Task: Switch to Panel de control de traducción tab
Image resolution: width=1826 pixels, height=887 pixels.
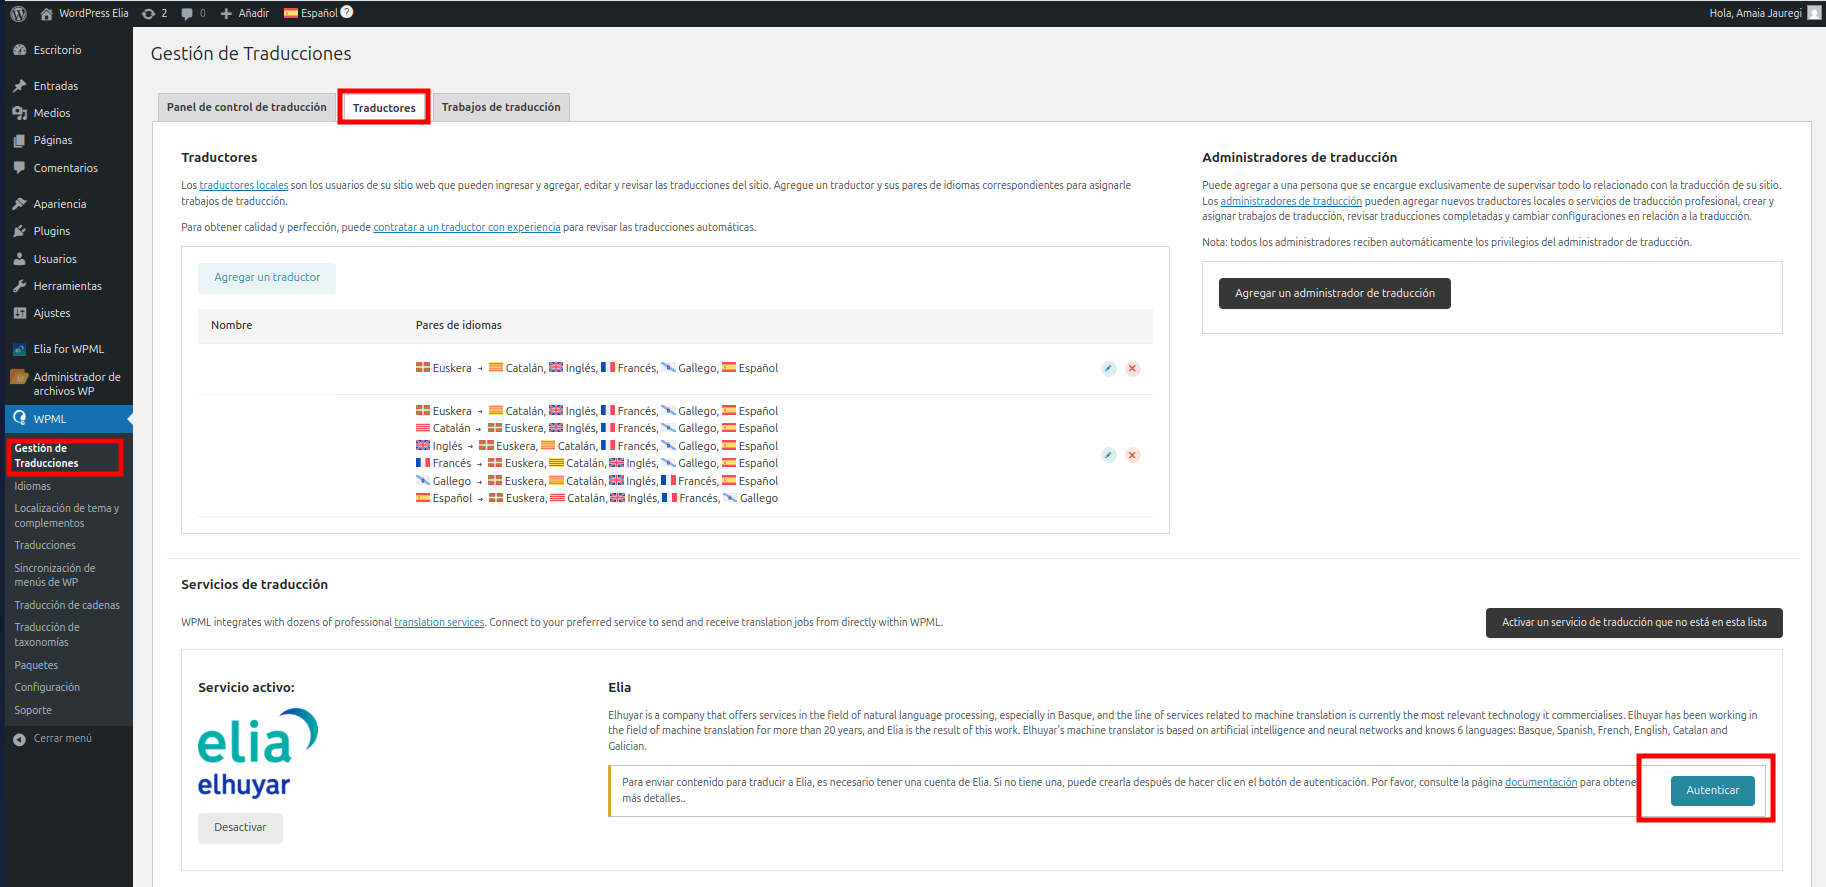Action: (246, 107)
